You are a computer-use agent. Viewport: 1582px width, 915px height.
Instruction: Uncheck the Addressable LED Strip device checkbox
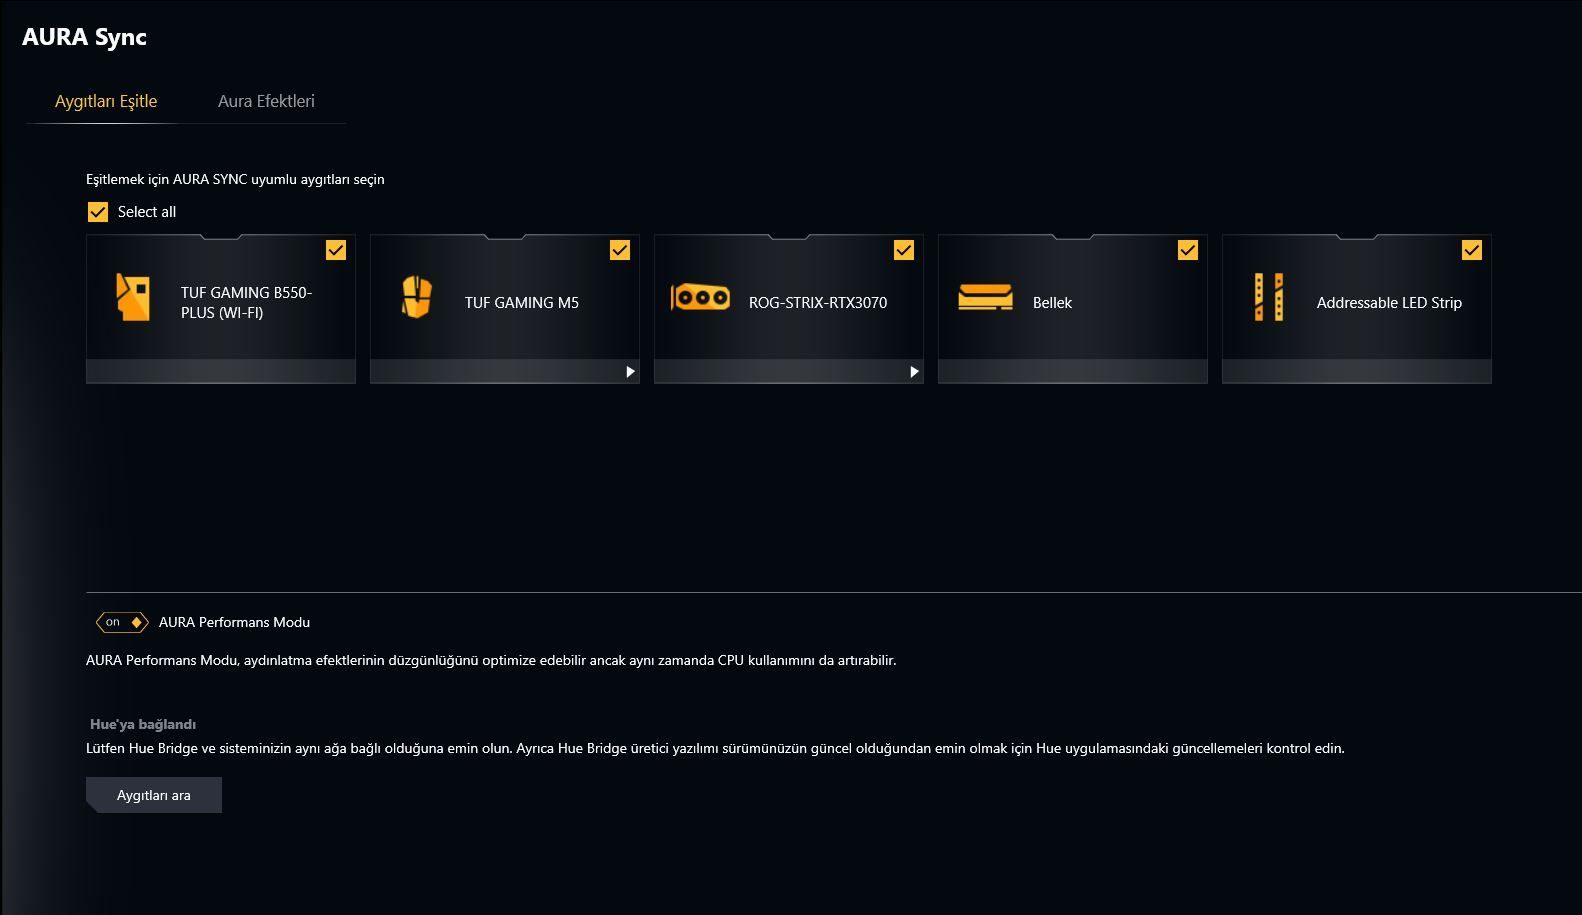[x=1472, y=250]
